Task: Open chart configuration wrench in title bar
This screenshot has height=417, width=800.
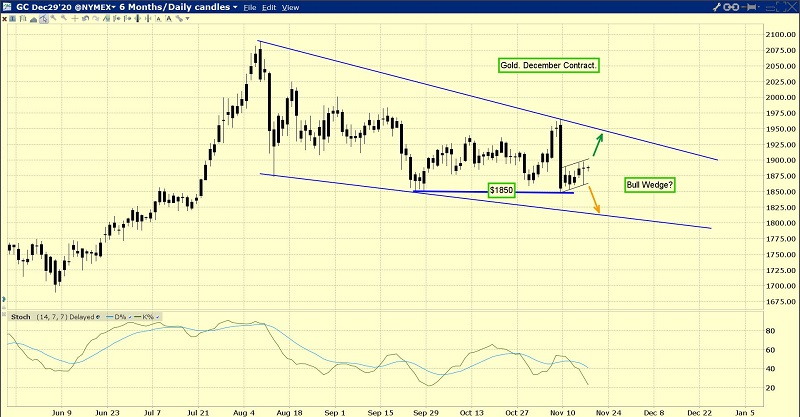Action: click(x=717, y=7)
